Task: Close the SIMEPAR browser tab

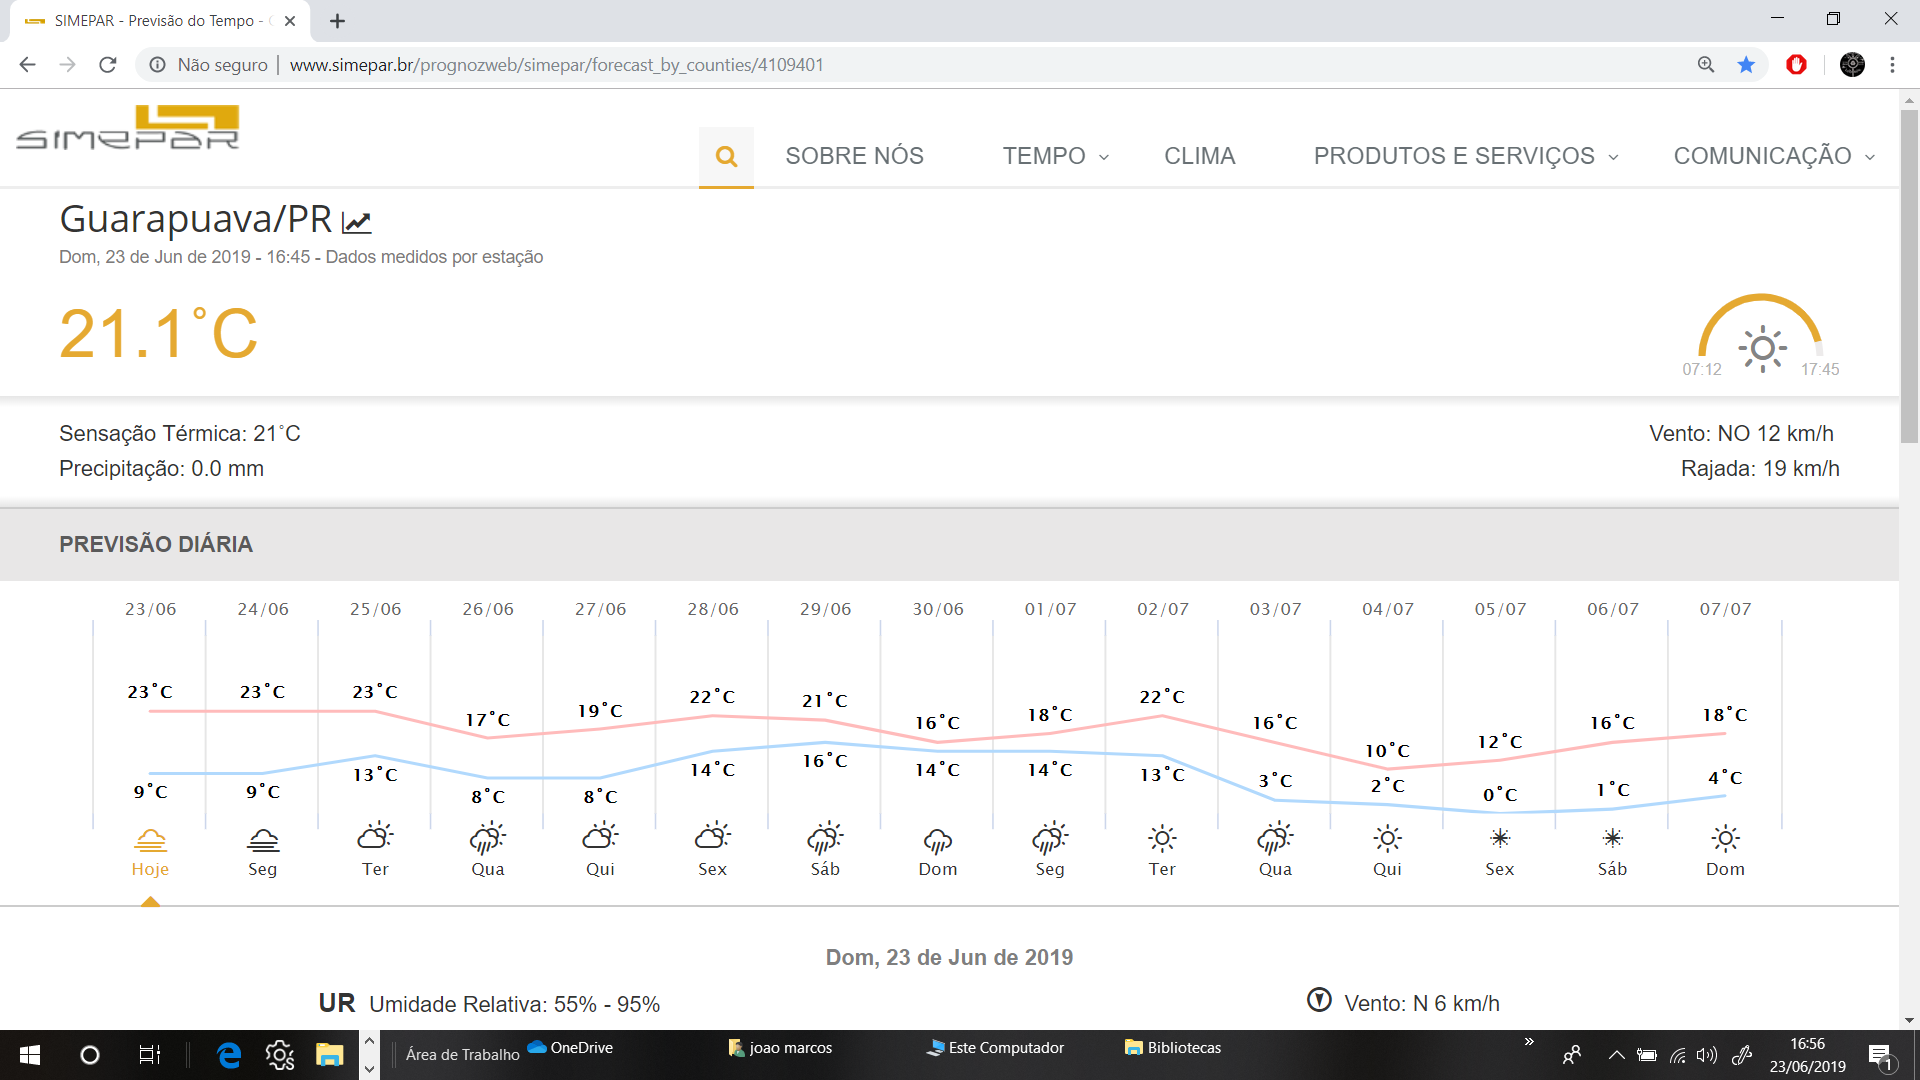Action: click(290, 21)
